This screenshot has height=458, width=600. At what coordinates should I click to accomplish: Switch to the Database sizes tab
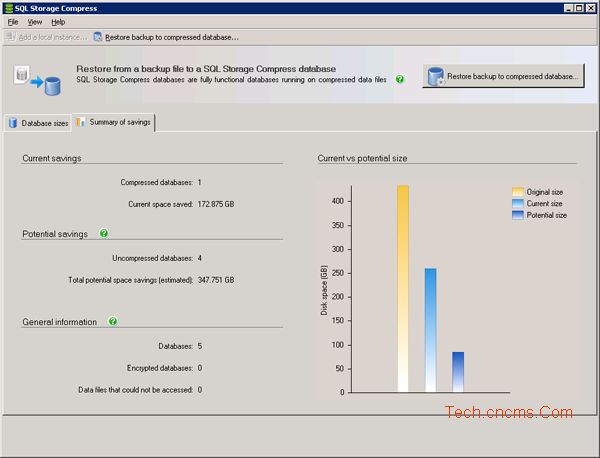pyautogui.click(x=38, y=123)
